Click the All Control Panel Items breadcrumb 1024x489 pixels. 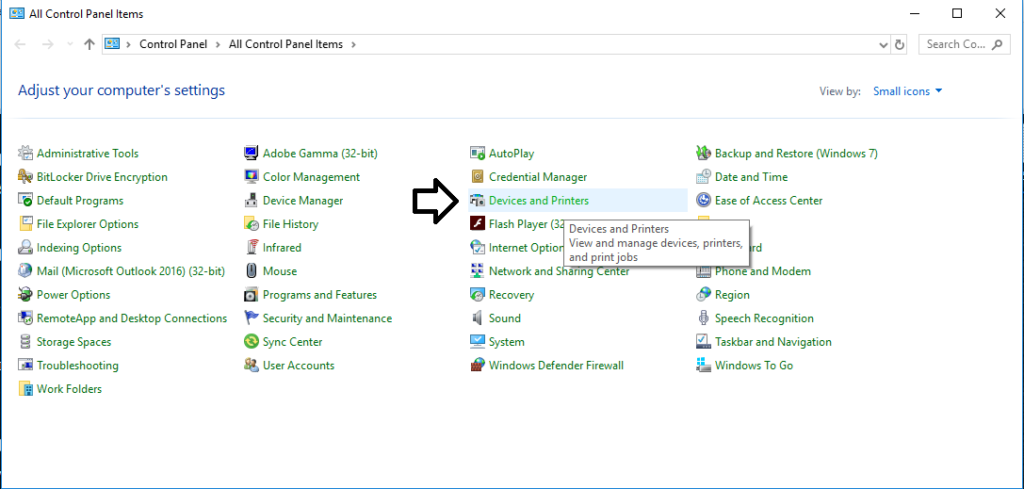point(285,44)
